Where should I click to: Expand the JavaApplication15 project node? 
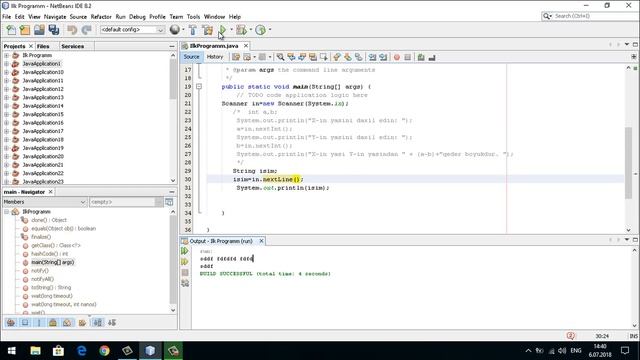pyautogui.click(x=7, y=114)
